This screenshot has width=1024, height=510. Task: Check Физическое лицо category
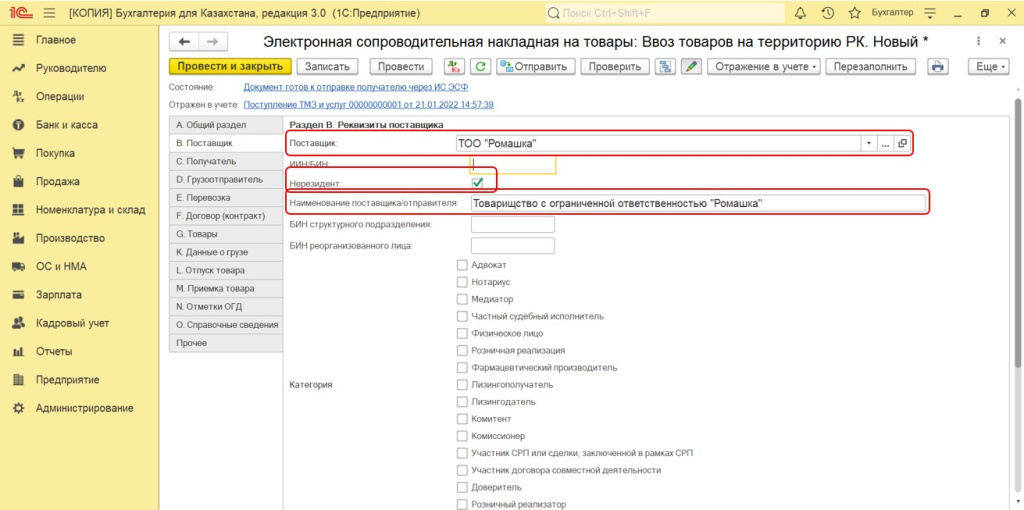coord(462,333)
